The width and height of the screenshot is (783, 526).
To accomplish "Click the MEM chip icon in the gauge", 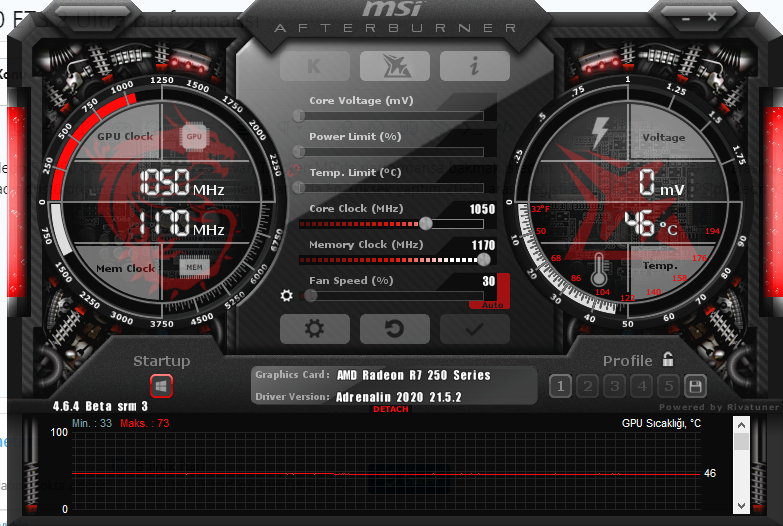I will [x=194, y=267].
